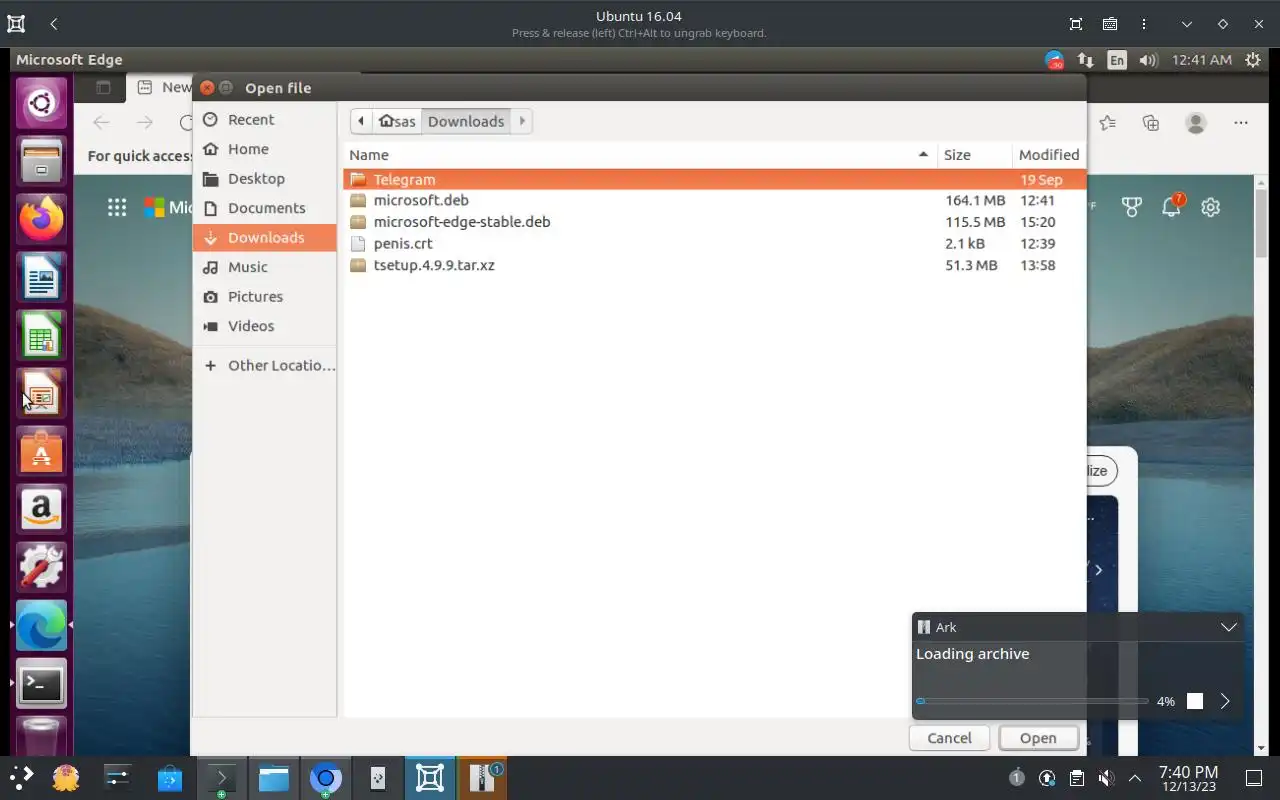Screen dimensions: 1280x800
Task: Click host clipboard tray icon
Action: coord(1076,778)
